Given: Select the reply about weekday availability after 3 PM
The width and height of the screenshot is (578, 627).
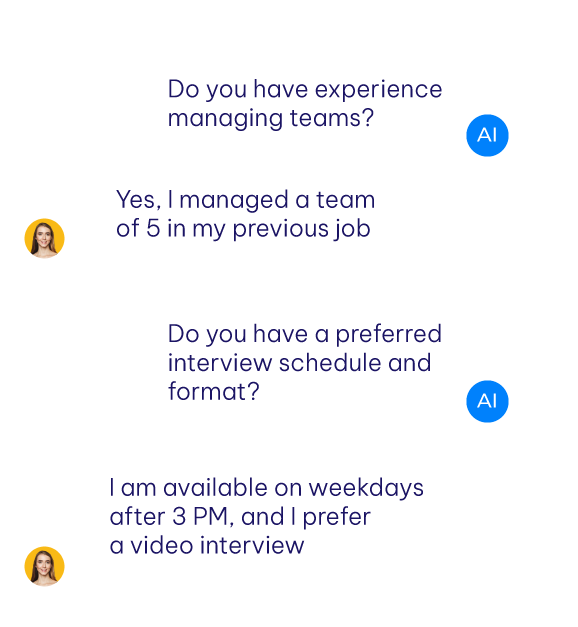Looking at the screenshot, I should click(x=266, y=517).
